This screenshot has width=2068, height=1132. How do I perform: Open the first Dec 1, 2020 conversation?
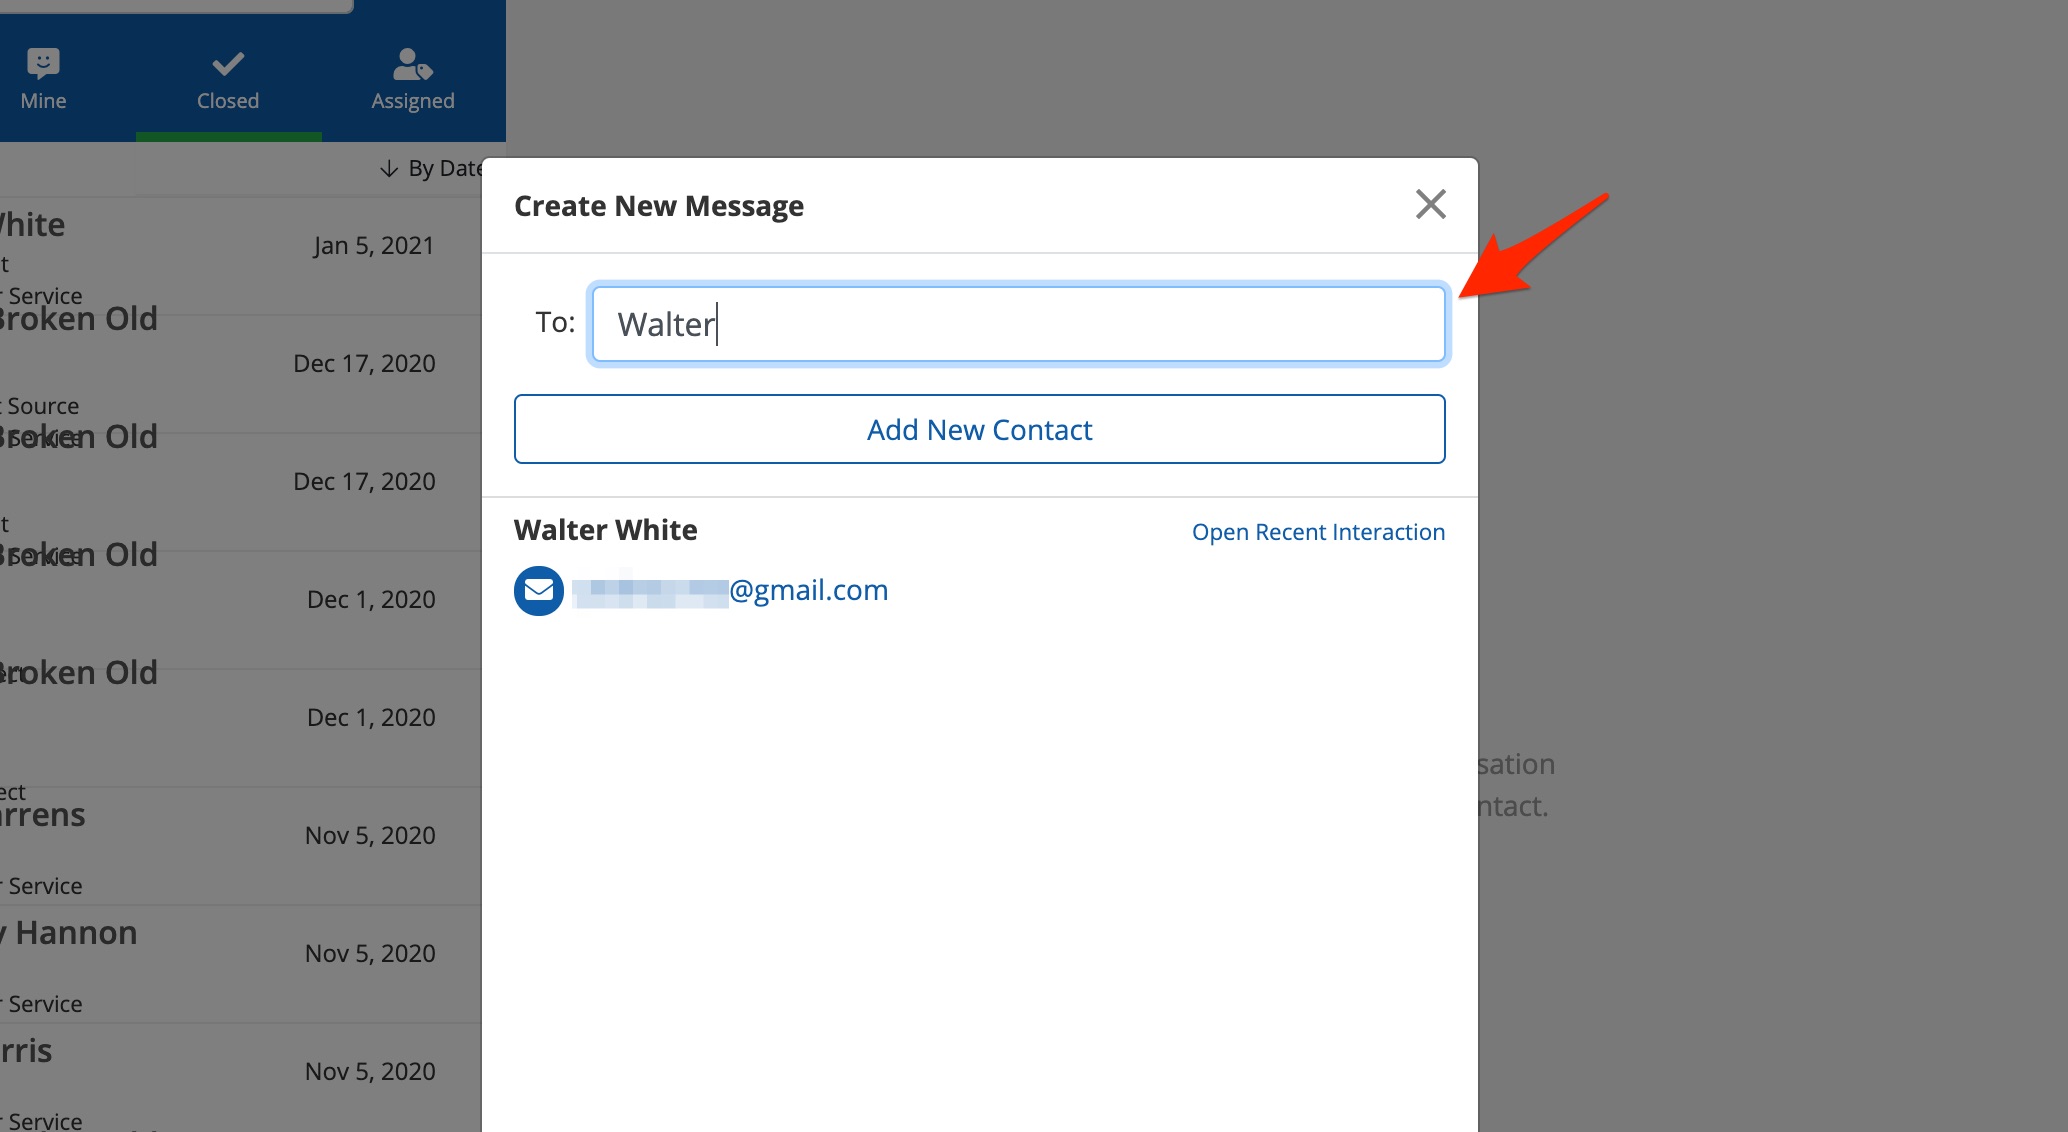click(x=240, y=608)
